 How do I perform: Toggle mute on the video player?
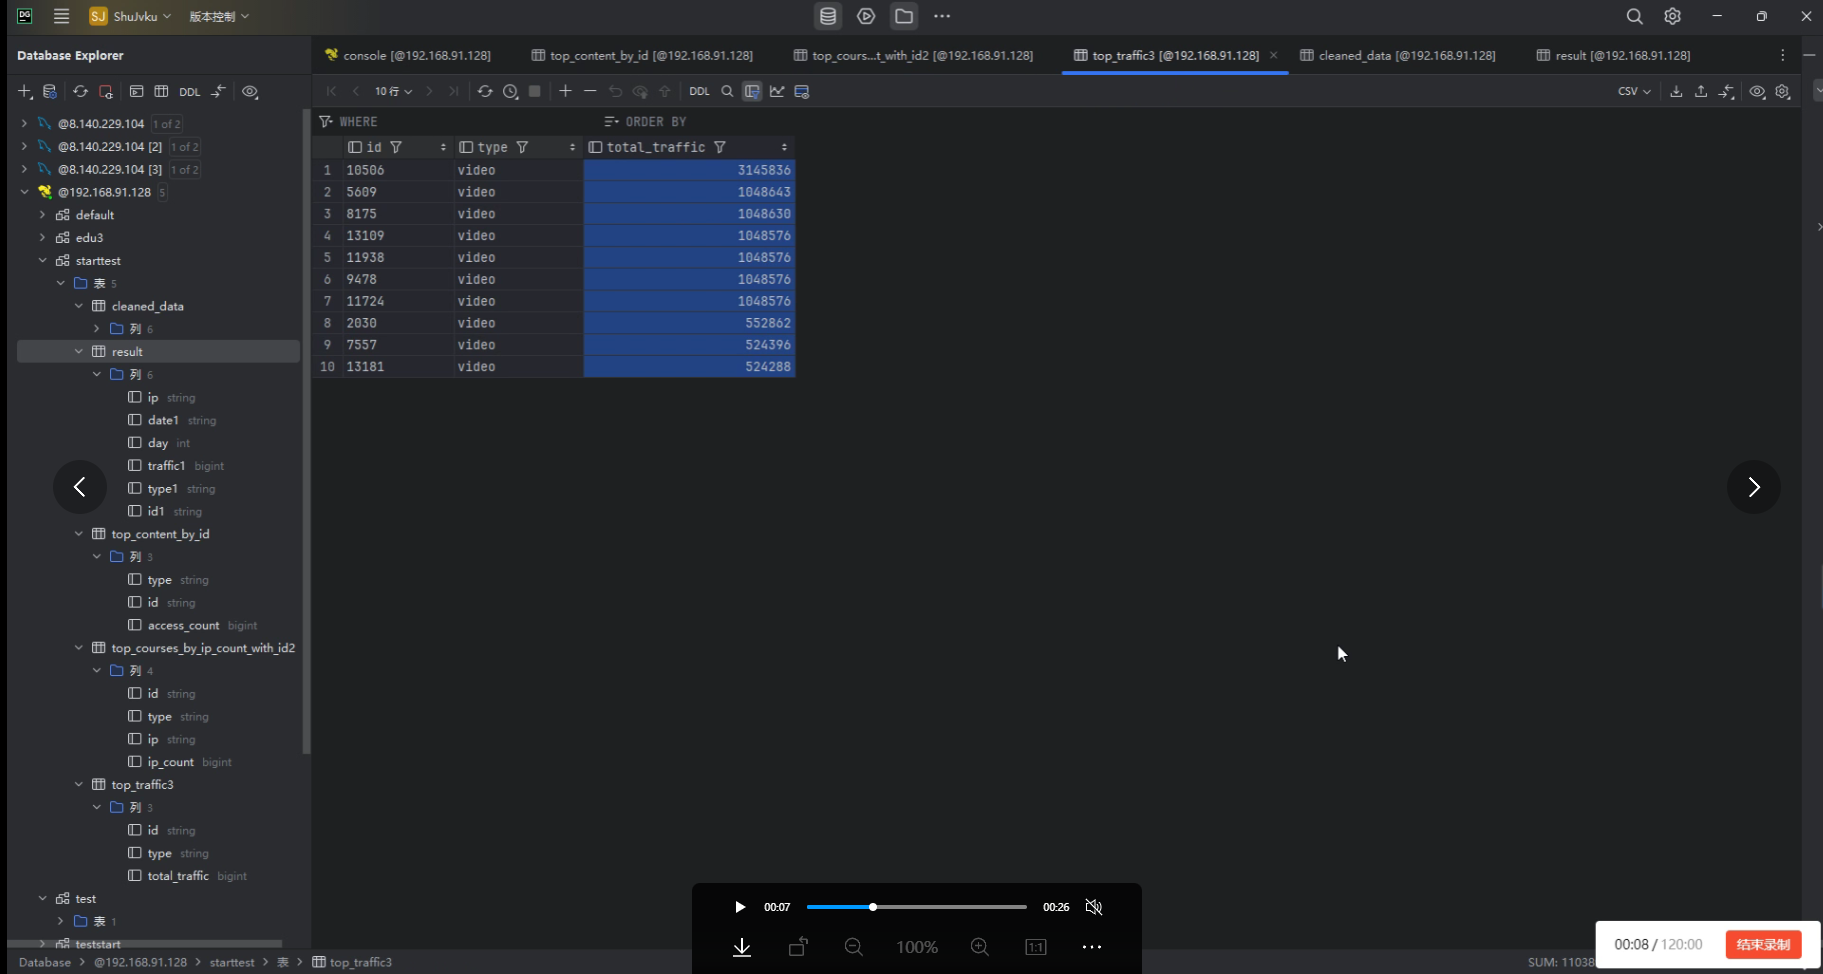(x=1094, y=907)
